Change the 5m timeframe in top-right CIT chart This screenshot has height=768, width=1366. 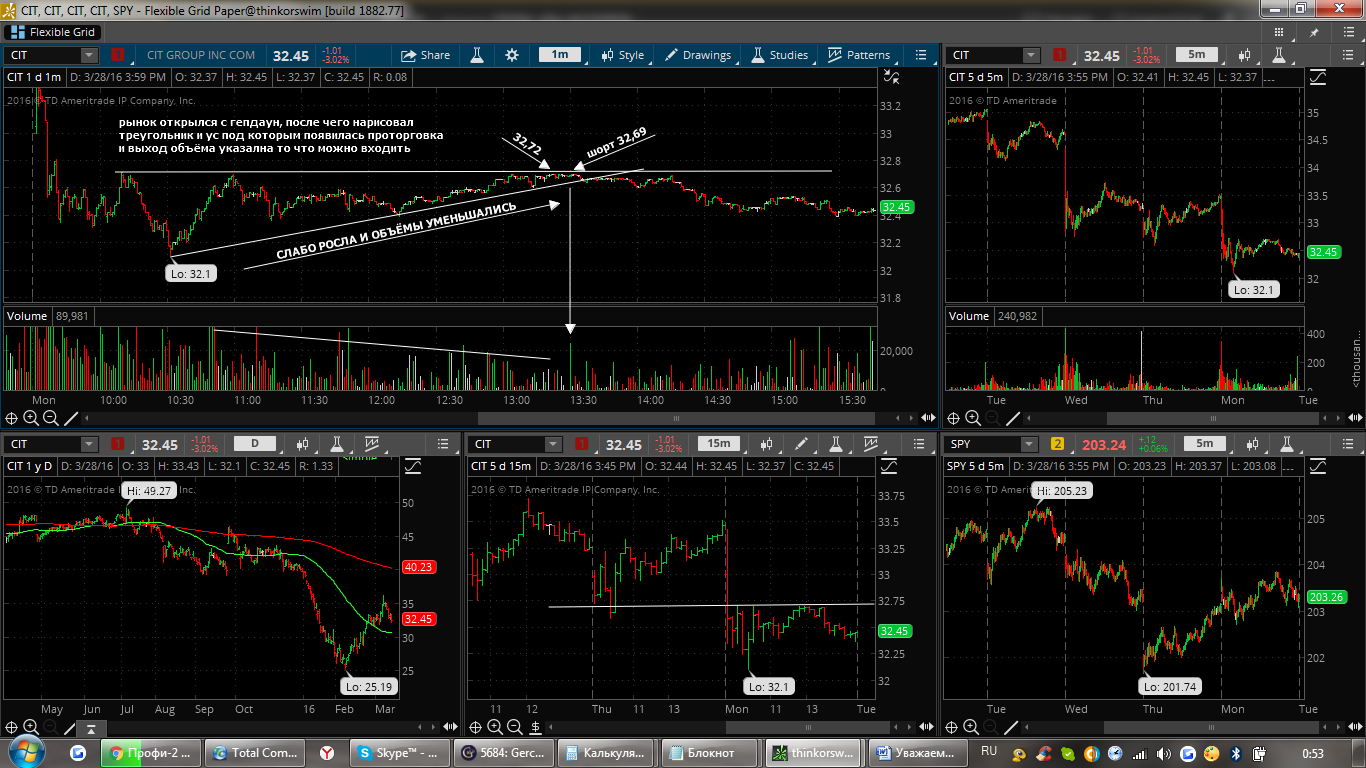point(1196,55)
